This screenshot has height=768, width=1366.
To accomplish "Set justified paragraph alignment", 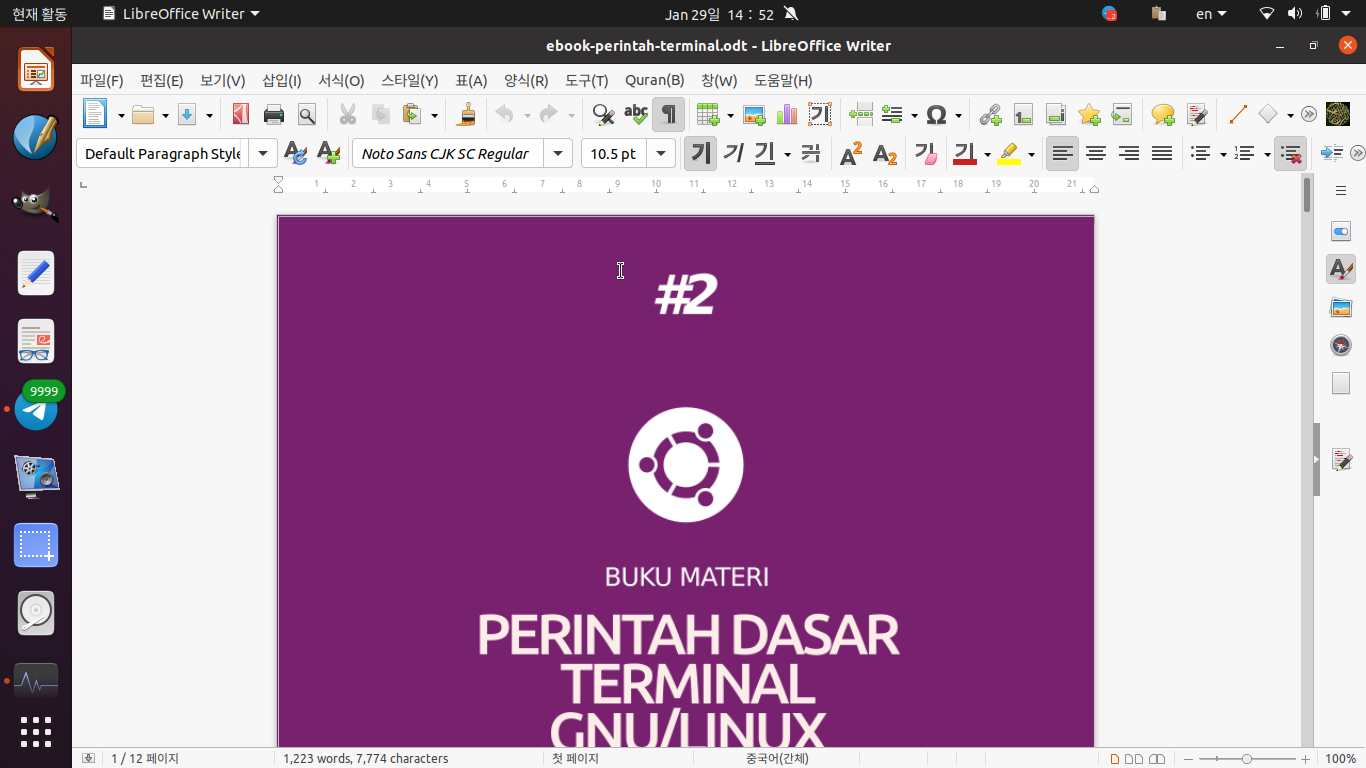I will (1162, 153).
